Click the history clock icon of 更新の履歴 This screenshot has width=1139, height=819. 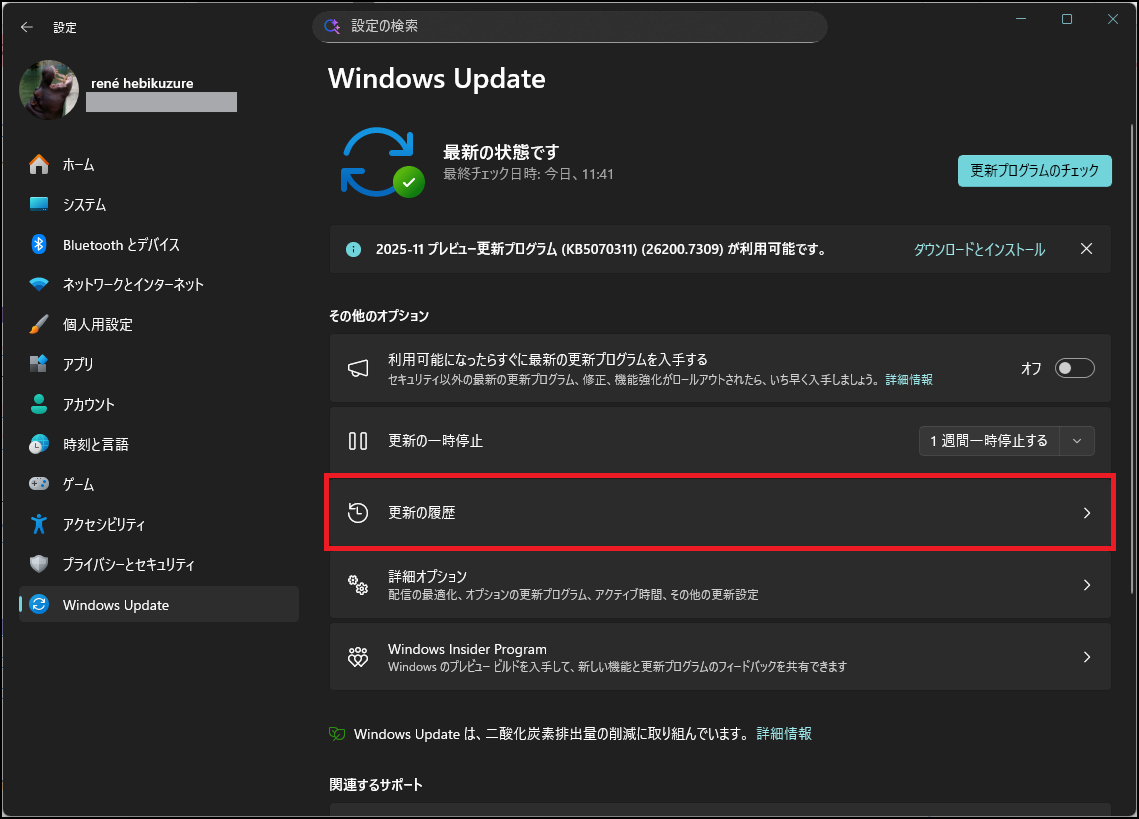point(358,513)
